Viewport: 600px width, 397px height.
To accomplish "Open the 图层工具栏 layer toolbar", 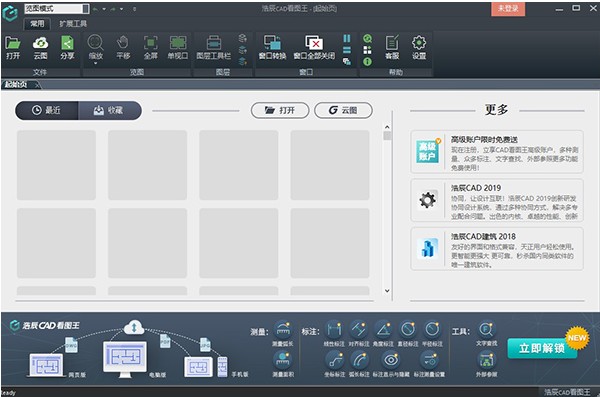I will 214,48.
